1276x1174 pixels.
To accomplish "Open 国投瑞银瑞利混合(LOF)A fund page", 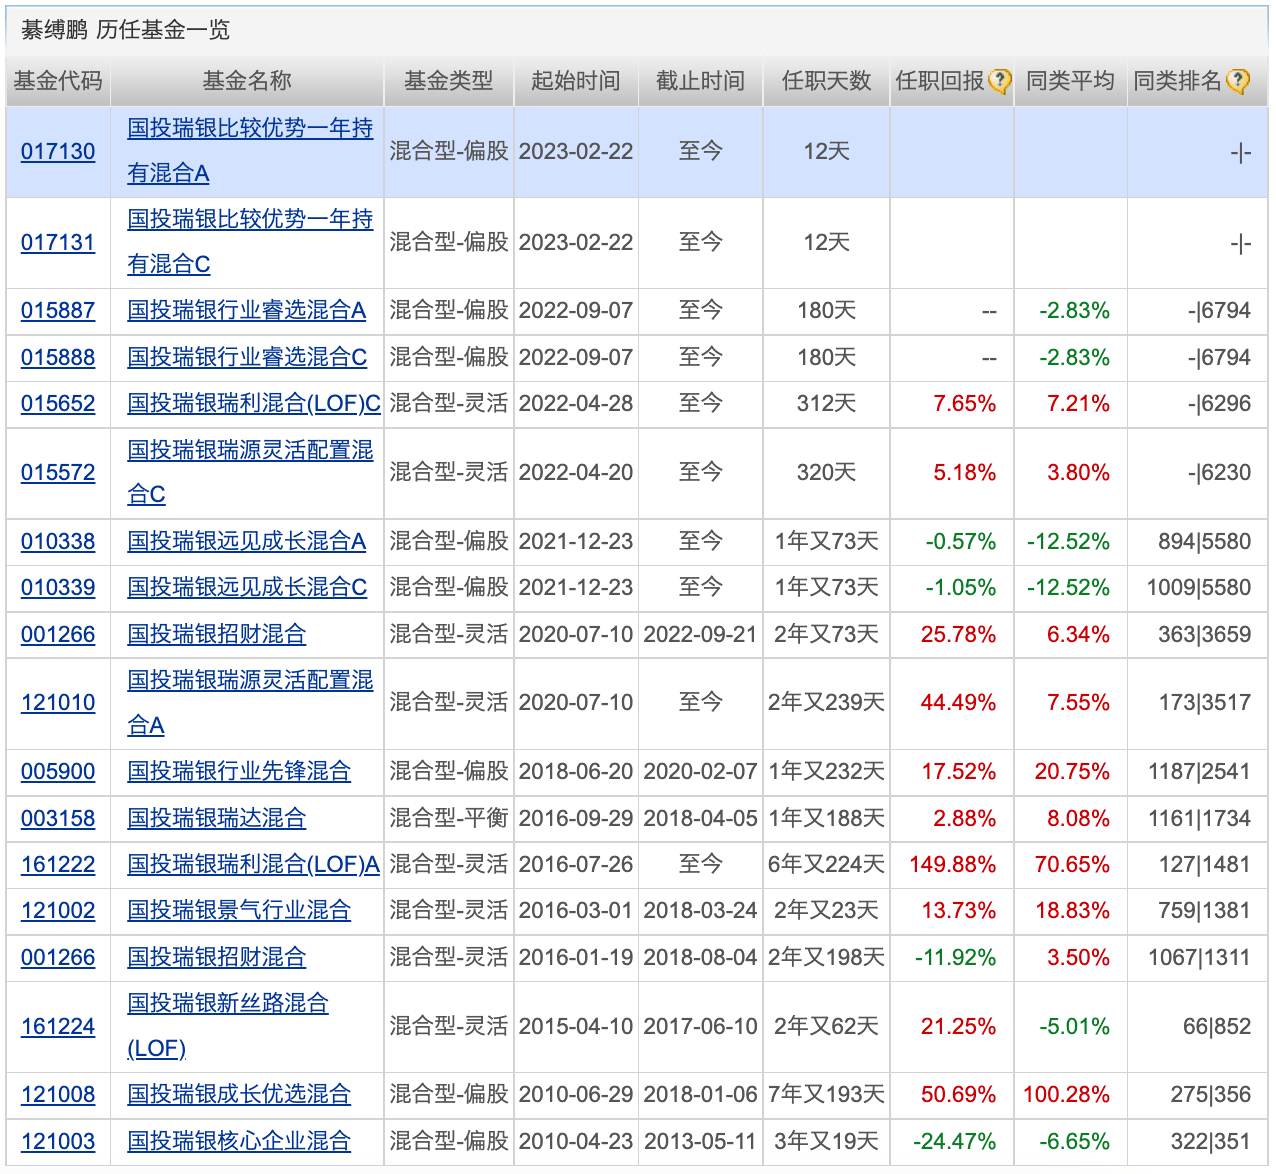I will click(254, 865).
